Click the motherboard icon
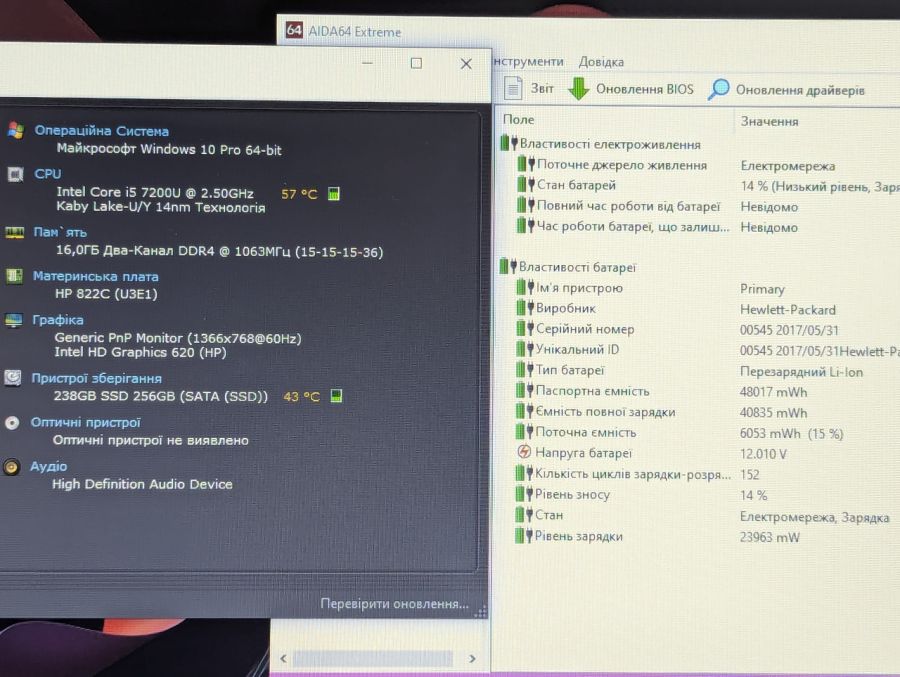Viewport: 900px width, 677px height. (14, 276)
